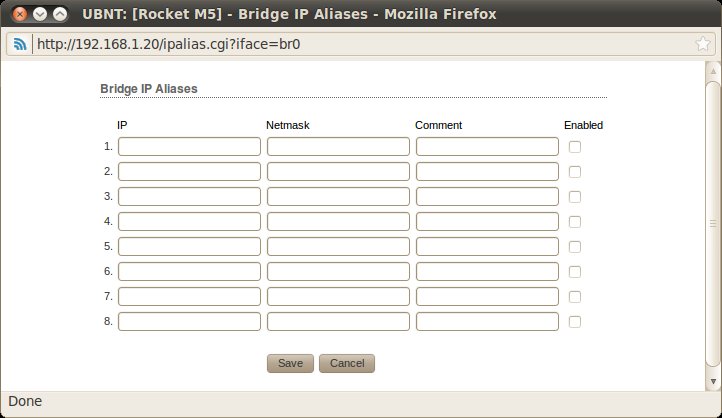This screenshot has height=418, width=722.
Task: Select the Comment field in row 3
Action: tap(487, 197)
